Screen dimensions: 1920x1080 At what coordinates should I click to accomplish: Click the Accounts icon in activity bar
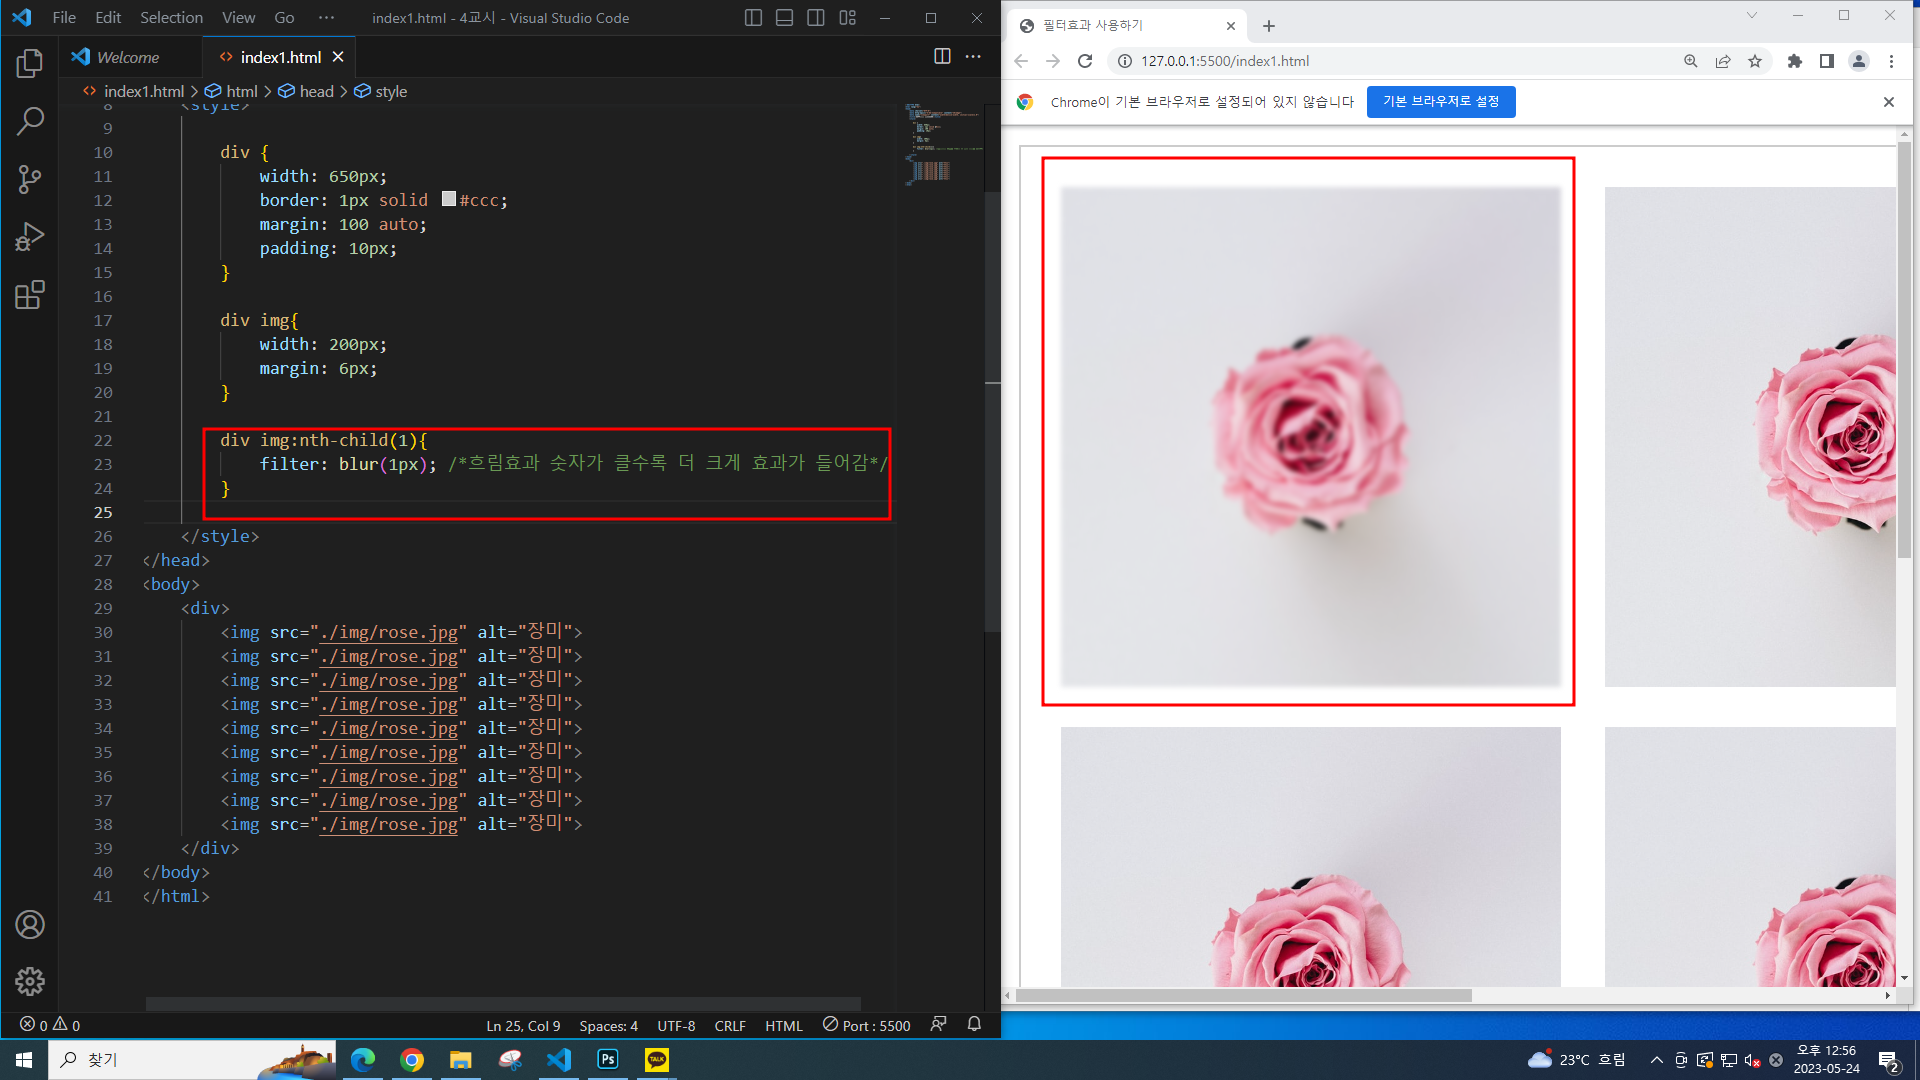click(x=30, y=925)
